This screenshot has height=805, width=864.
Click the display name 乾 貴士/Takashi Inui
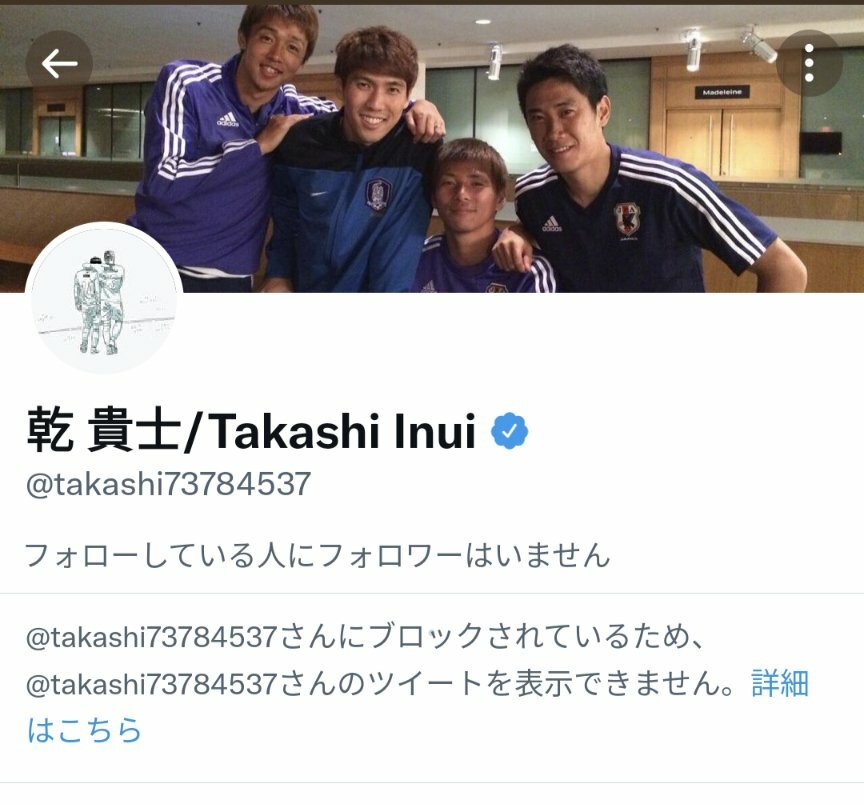(251, 431)
